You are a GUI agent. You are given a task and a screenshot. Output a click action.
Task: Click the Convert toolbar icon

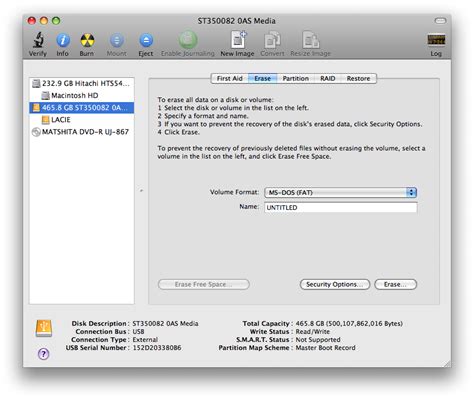click(272, 40)
